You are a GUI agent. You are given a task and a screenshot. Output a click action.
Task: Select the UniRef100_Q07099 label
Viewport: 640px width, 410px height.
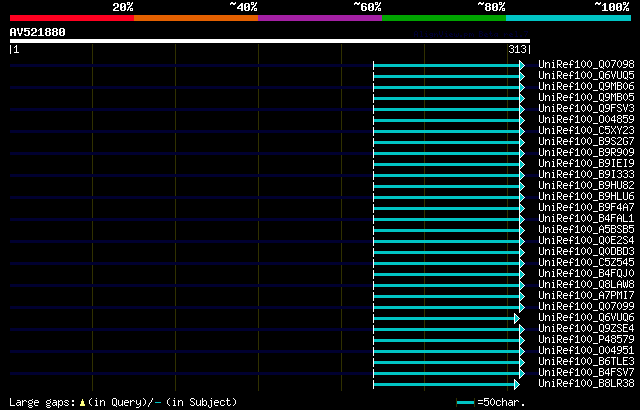(x=586, y=307)
